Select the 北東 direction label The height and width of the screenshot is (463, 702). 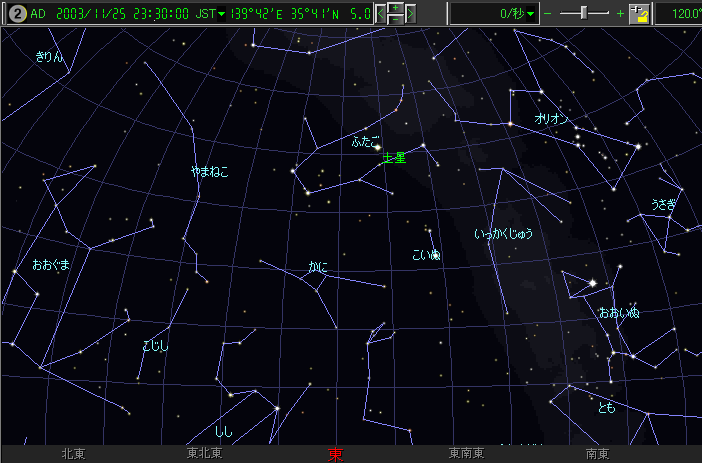click(73, 454)
